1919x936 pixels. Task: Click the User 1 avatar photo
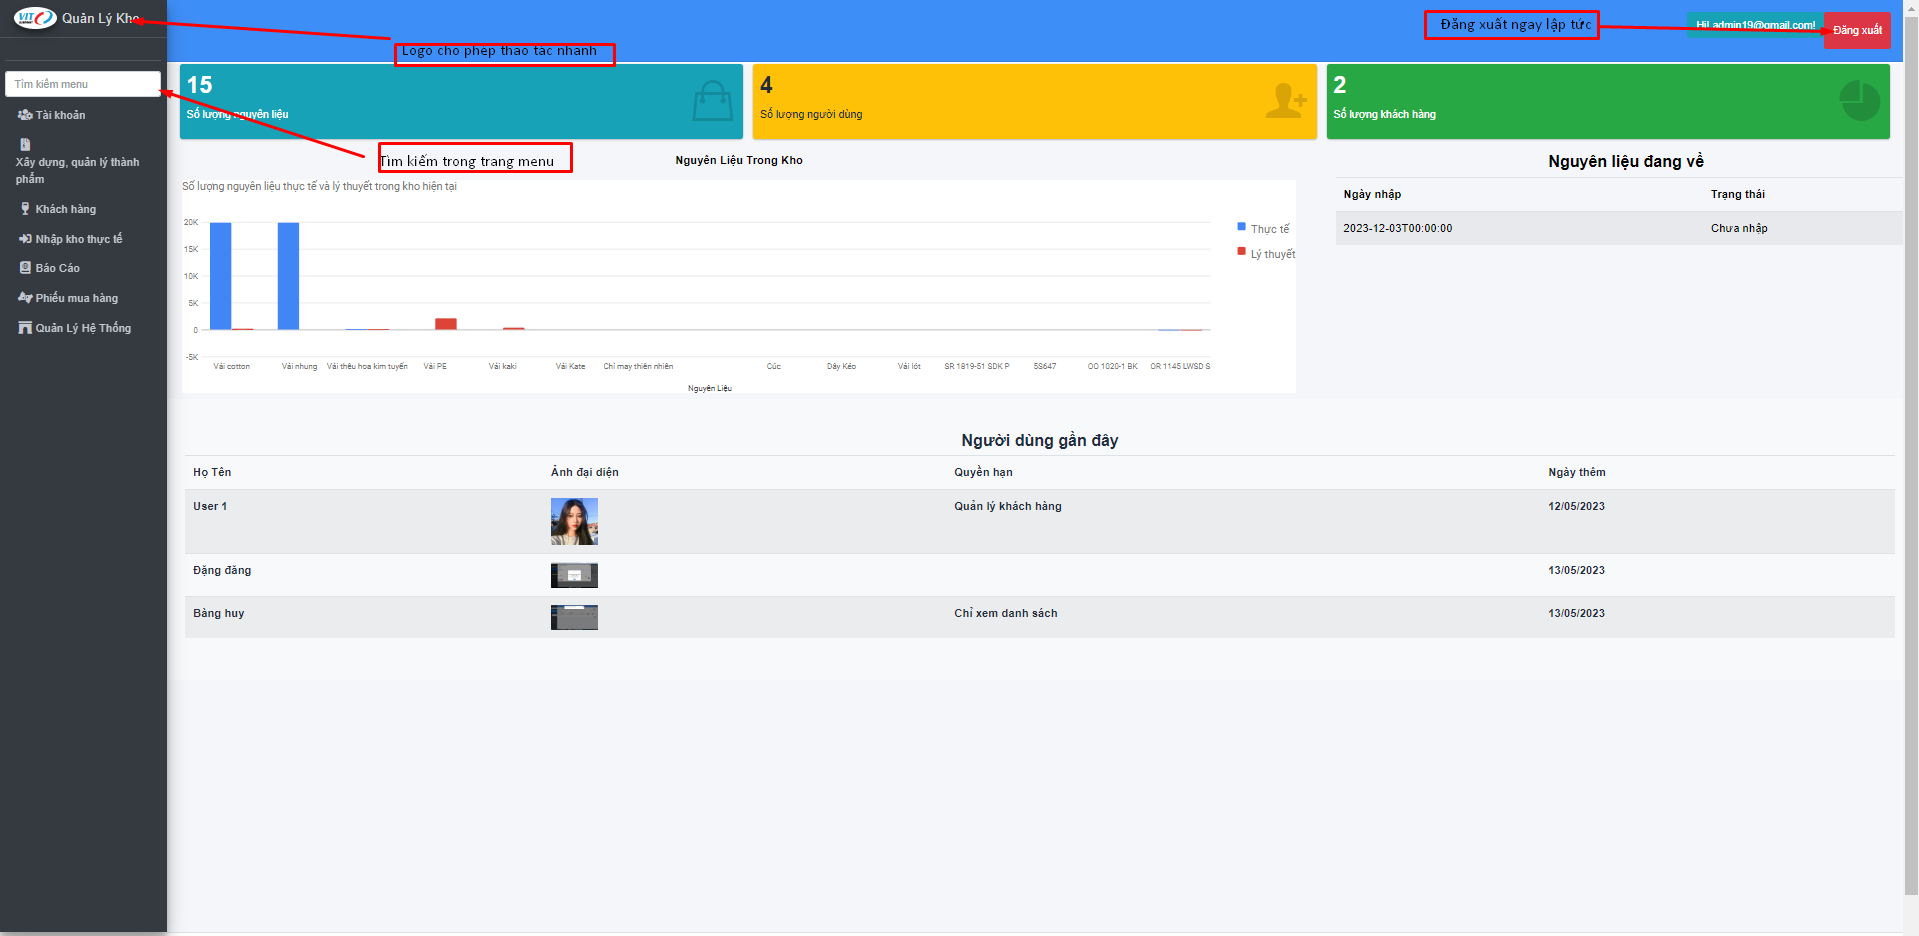point(574,521)
